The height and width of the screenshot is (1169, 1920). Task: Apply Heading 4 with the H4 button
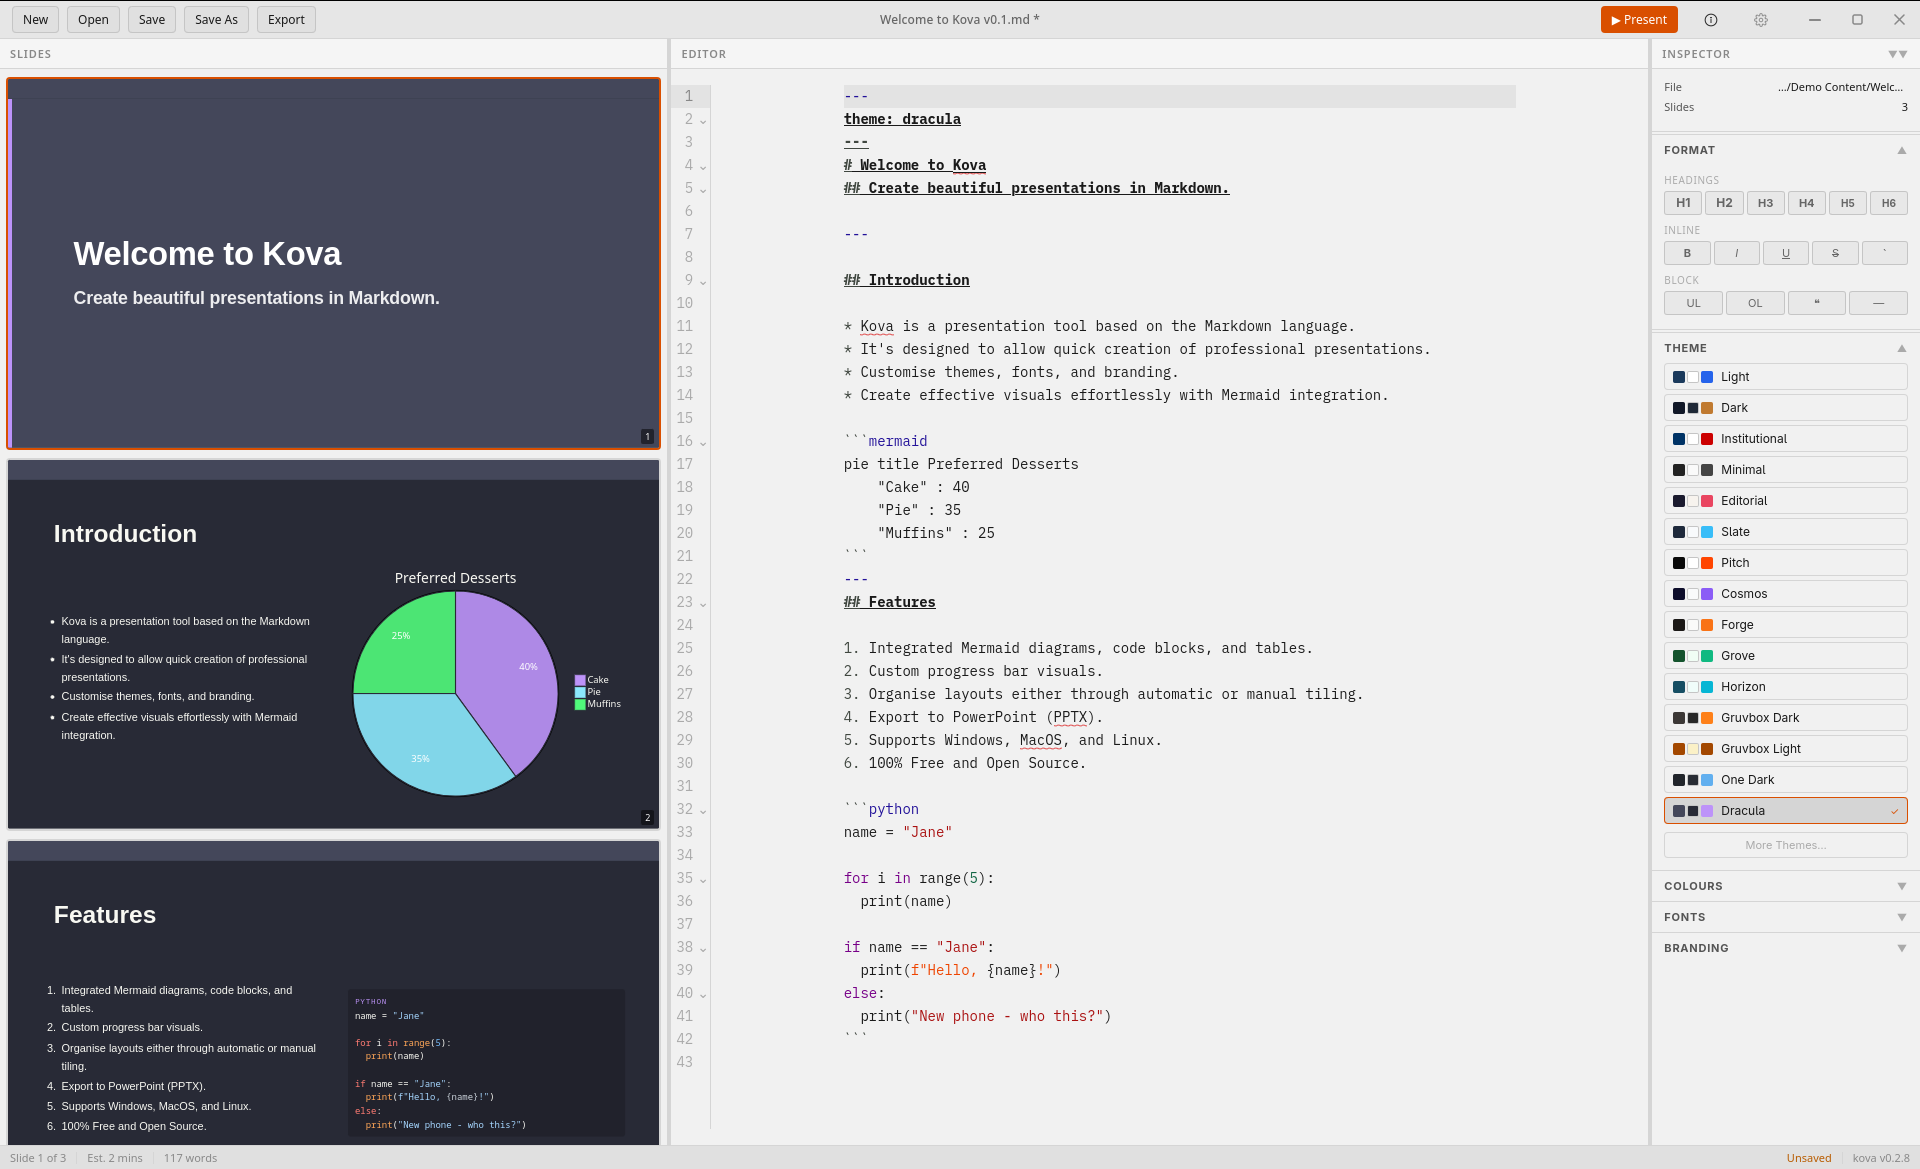(x=1806, y=203)
